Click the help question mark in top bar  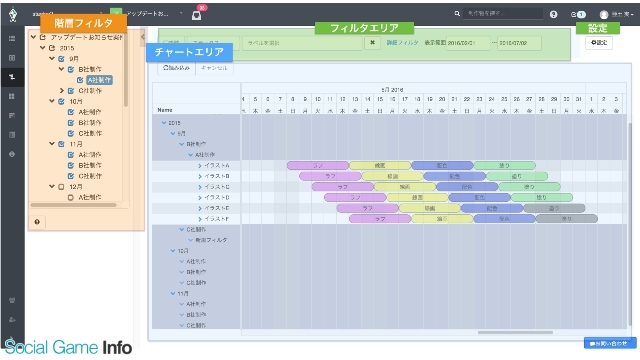(553, 14)
